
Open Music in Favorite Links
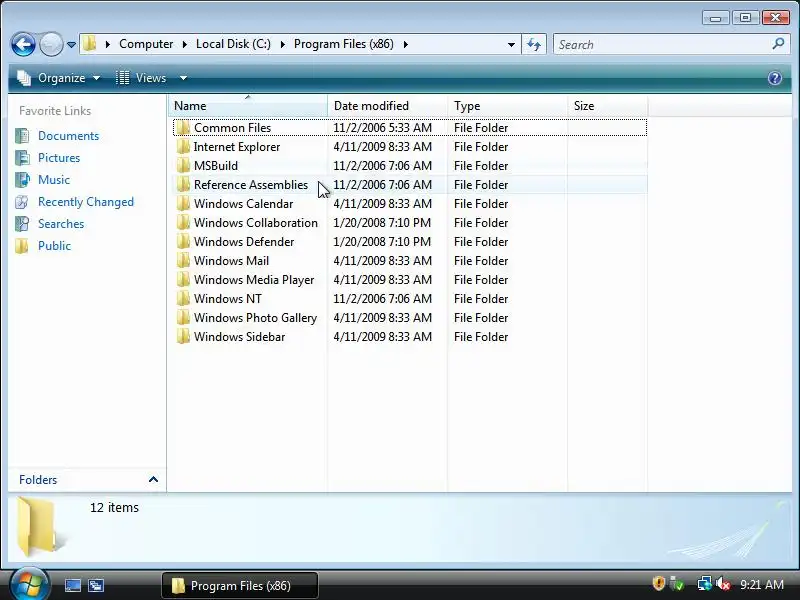(x=54, y=180)
